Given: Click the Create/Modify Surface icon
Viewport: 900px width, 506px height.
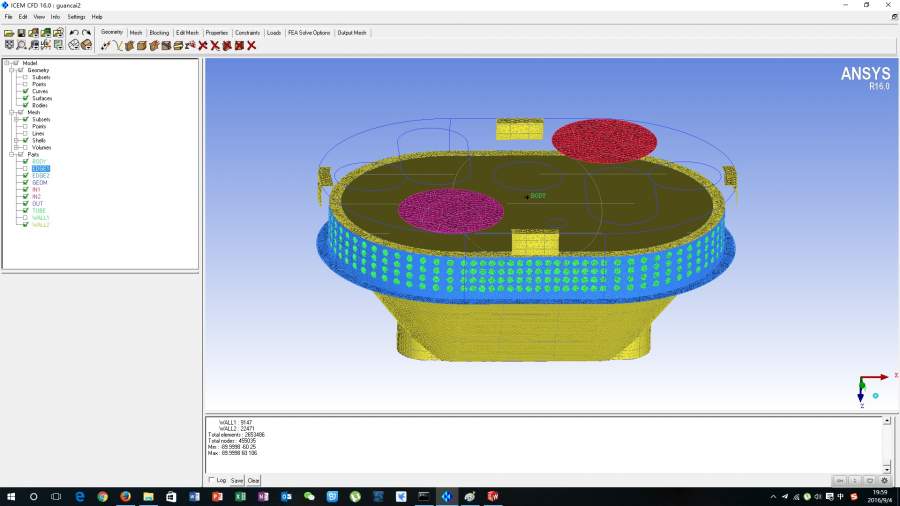Looking at the screenshot, I should 130,45.
